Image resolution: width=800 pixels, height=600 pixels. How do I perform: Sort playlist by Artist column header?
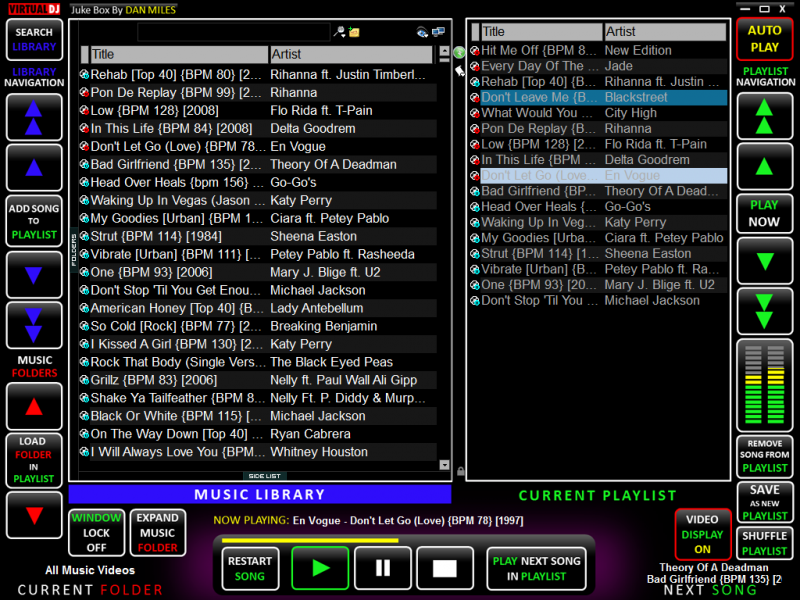665,32
